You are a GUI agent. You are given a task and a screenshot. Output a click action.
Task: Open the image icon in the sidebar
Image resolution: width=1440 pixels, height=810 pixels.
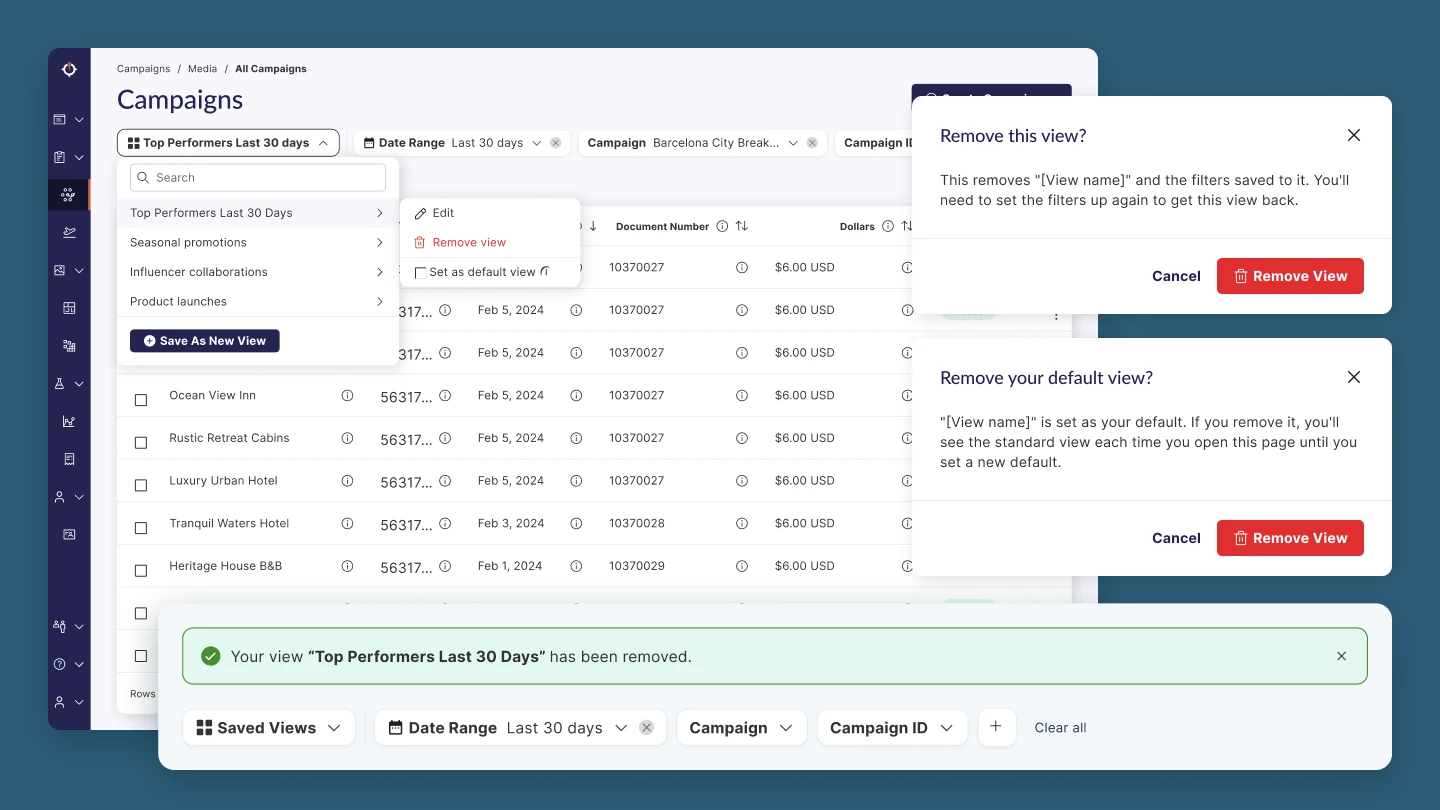click(60, 270)
